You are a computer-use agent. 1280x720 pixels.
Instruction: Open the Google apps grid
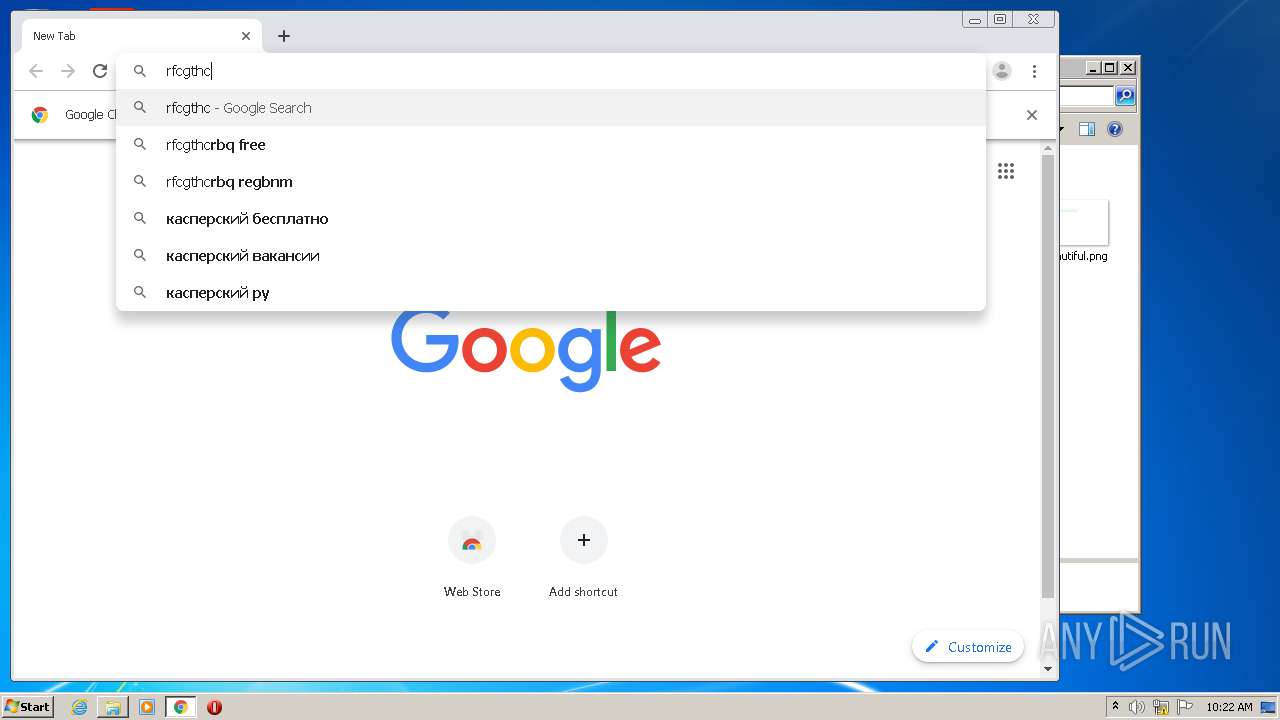[1006, 171]
